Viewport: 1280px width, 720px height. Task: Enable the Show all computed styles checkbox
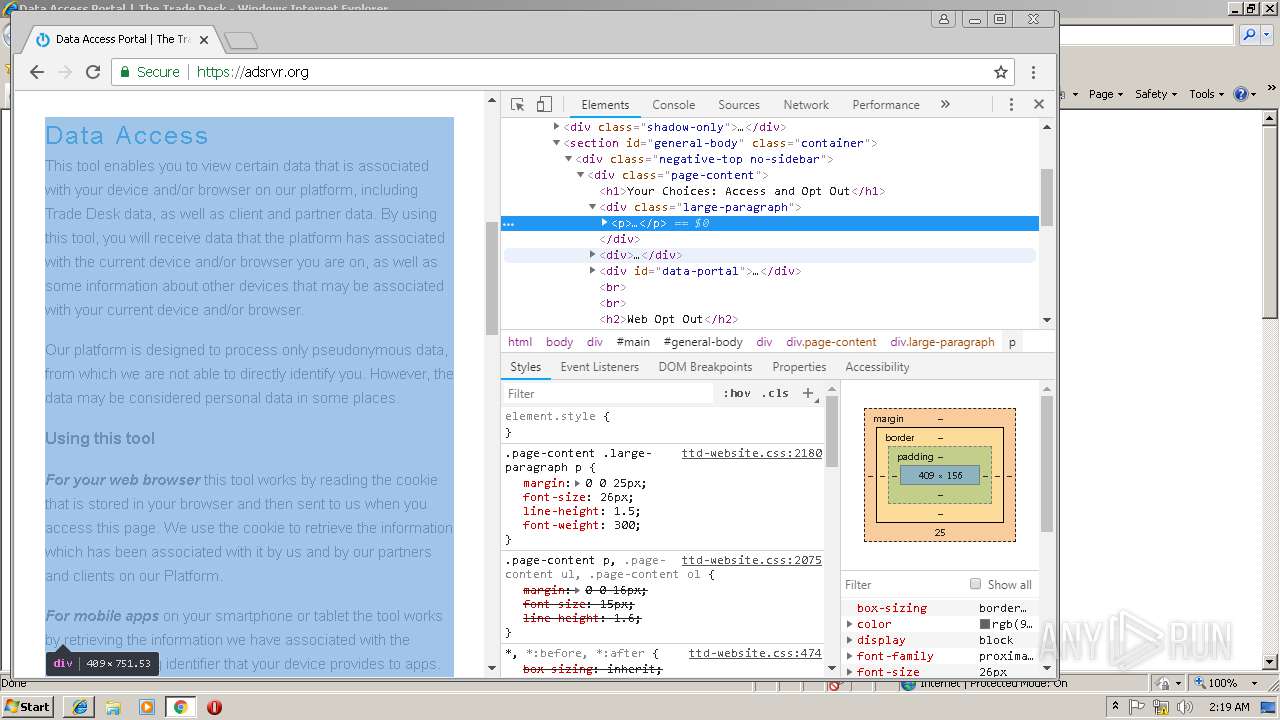975,584
